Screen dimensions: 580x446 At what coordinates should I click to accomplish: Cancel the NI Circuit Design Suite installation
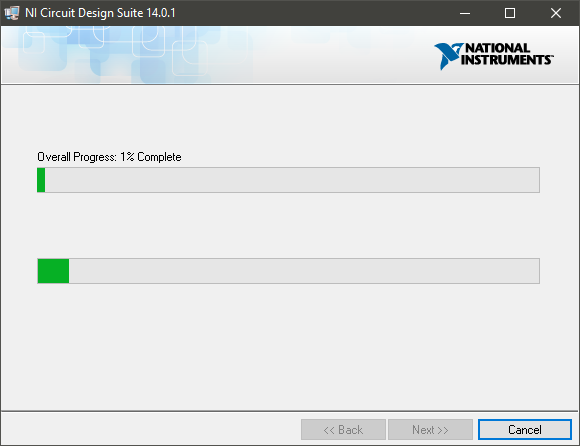pyautogui.click(x=525, y=430)
